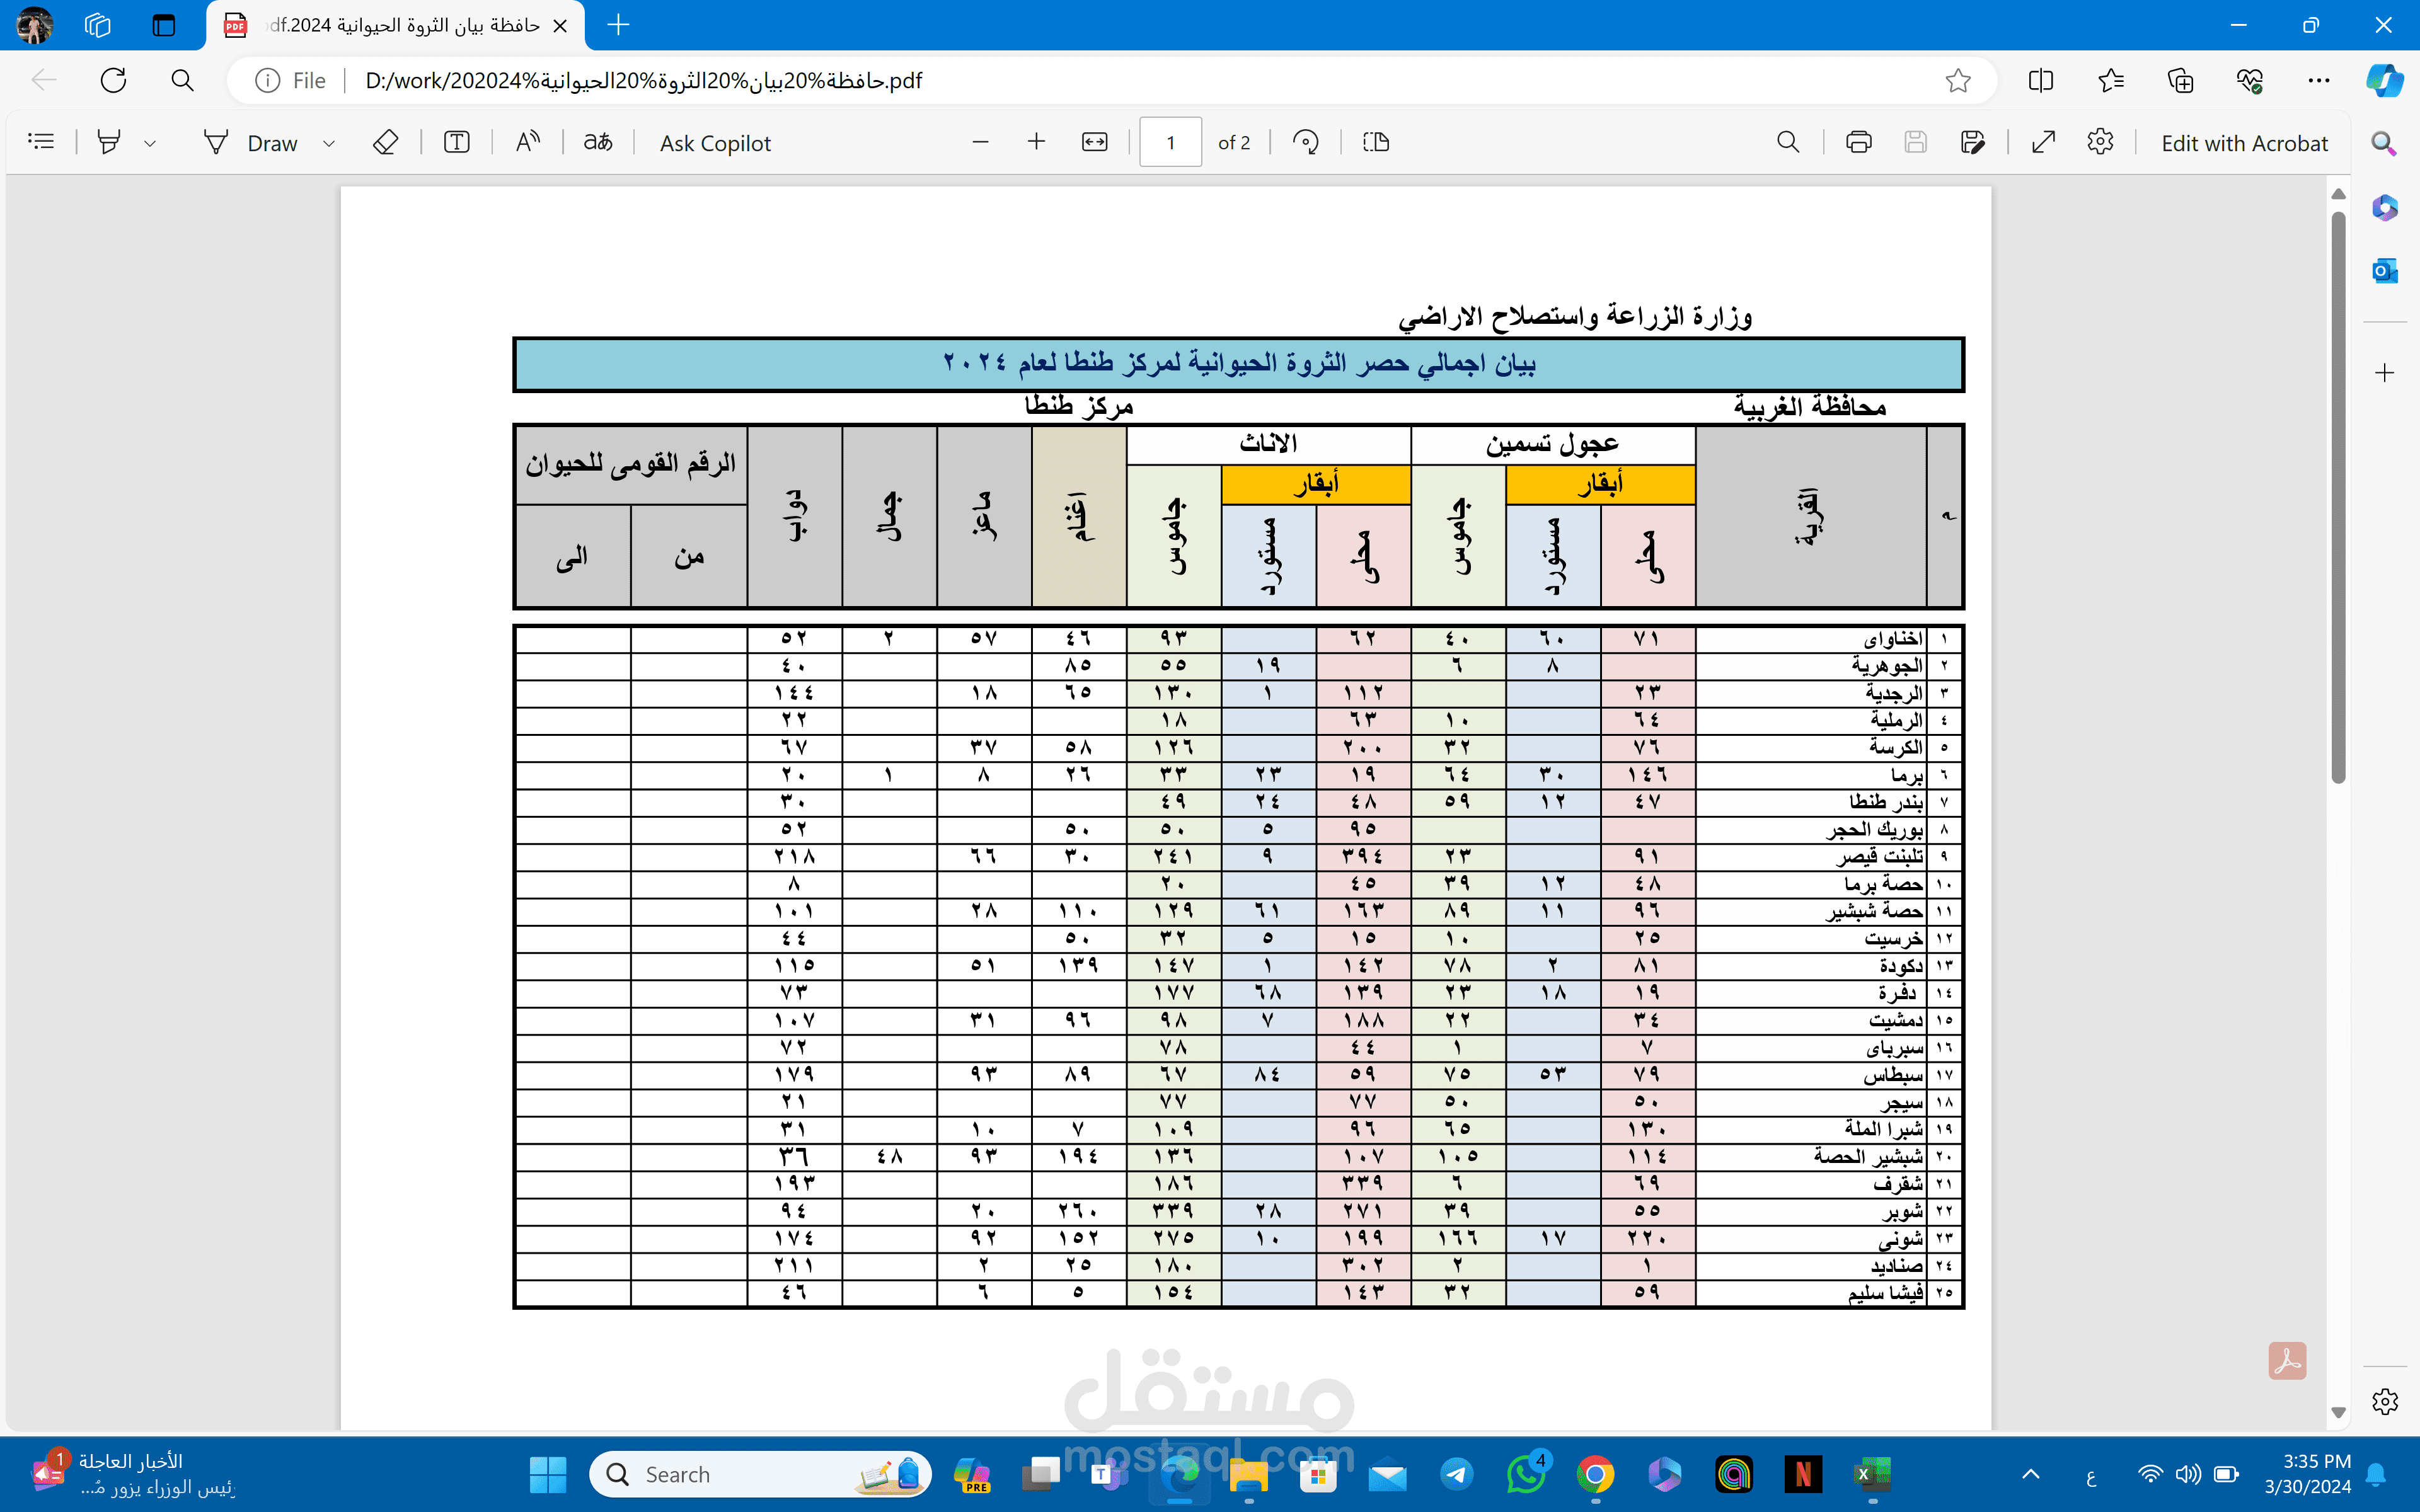Open WhatsApp from taskbar
Image resolution: width=2420 pixels, height=1512 pixels.
pyautogui.click(x=1526, y=1474)
